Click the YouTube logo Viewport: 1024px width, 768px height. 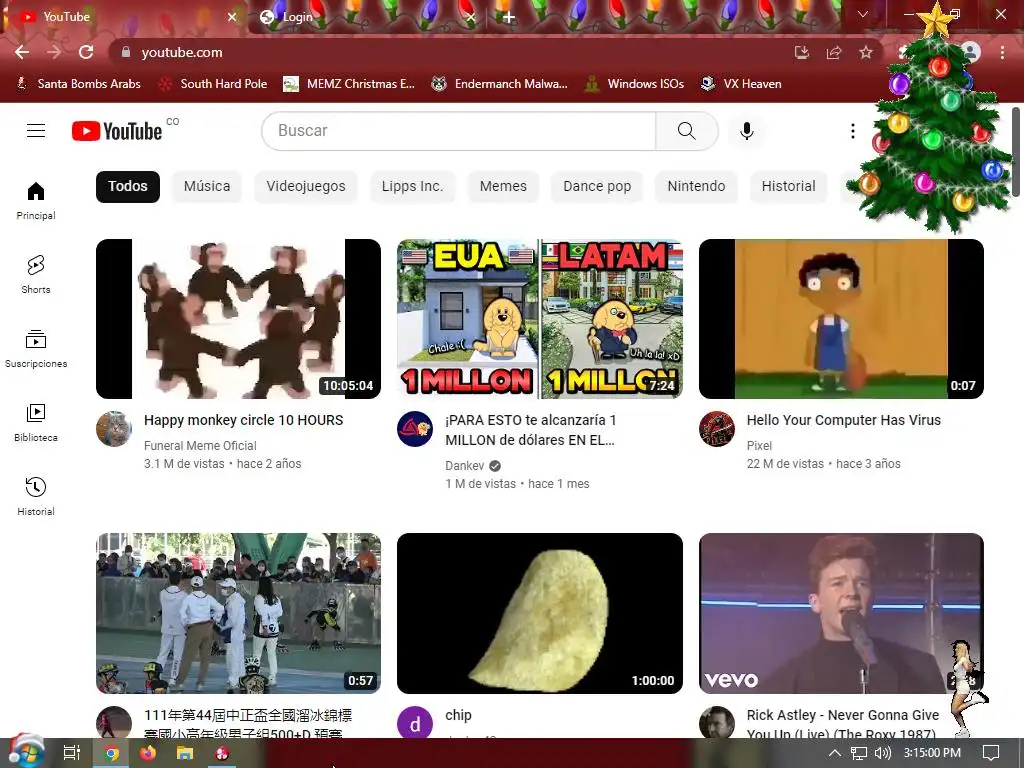117,131
